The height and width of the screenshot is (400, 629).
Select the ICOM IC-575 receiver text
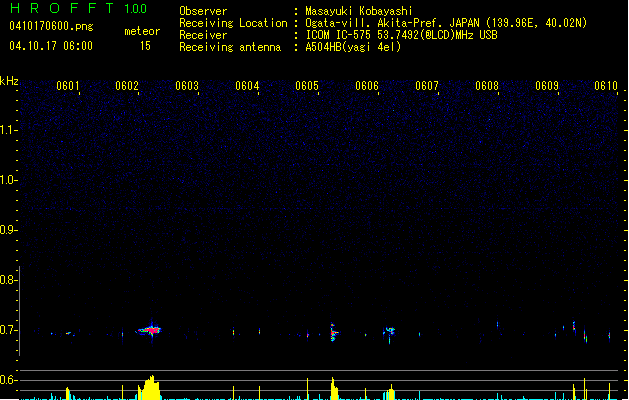click(401, 35)
